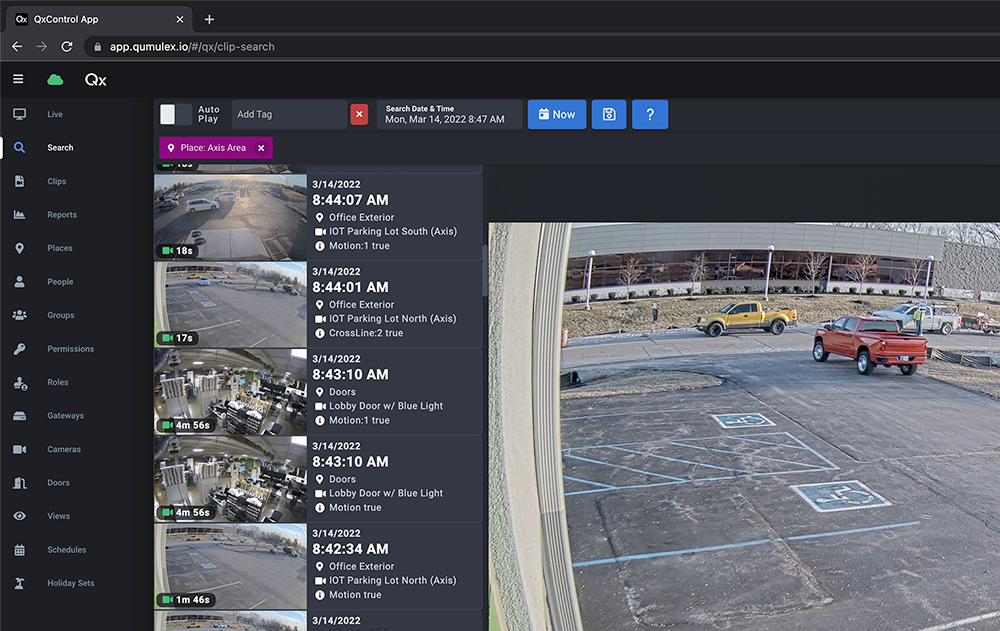Open the Search page
The height and width of the screenshot is (631, 1000).
tap(60, 148)
